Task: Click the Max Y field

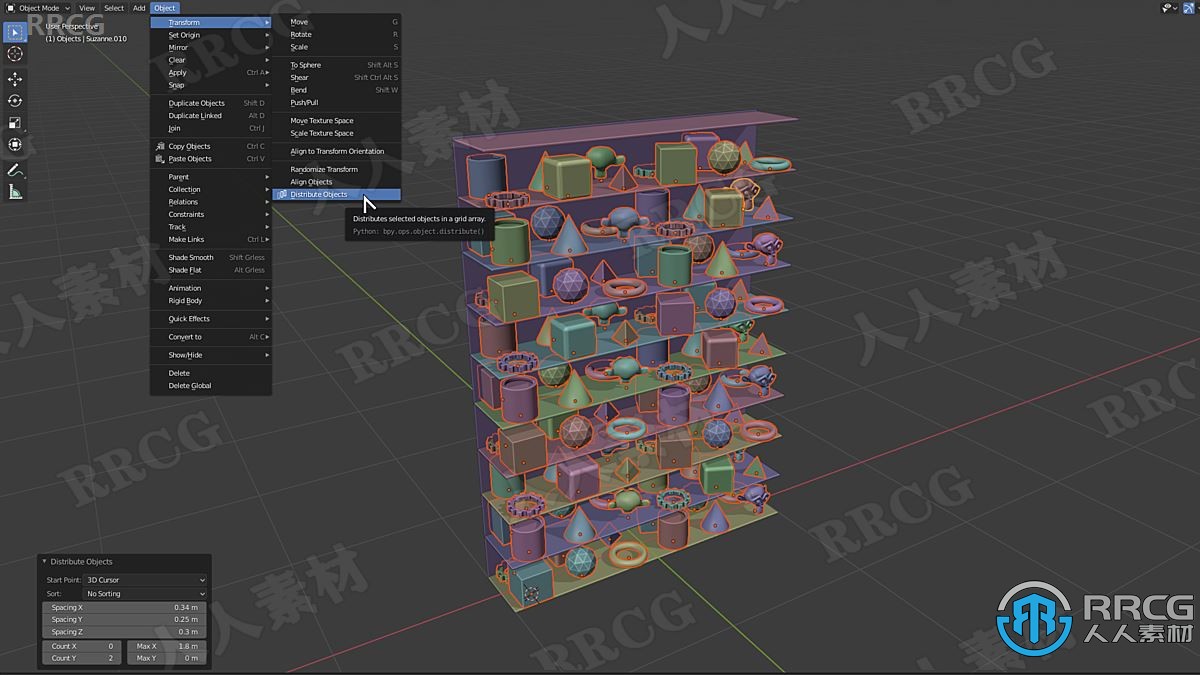Action: [x=166, y=658]
